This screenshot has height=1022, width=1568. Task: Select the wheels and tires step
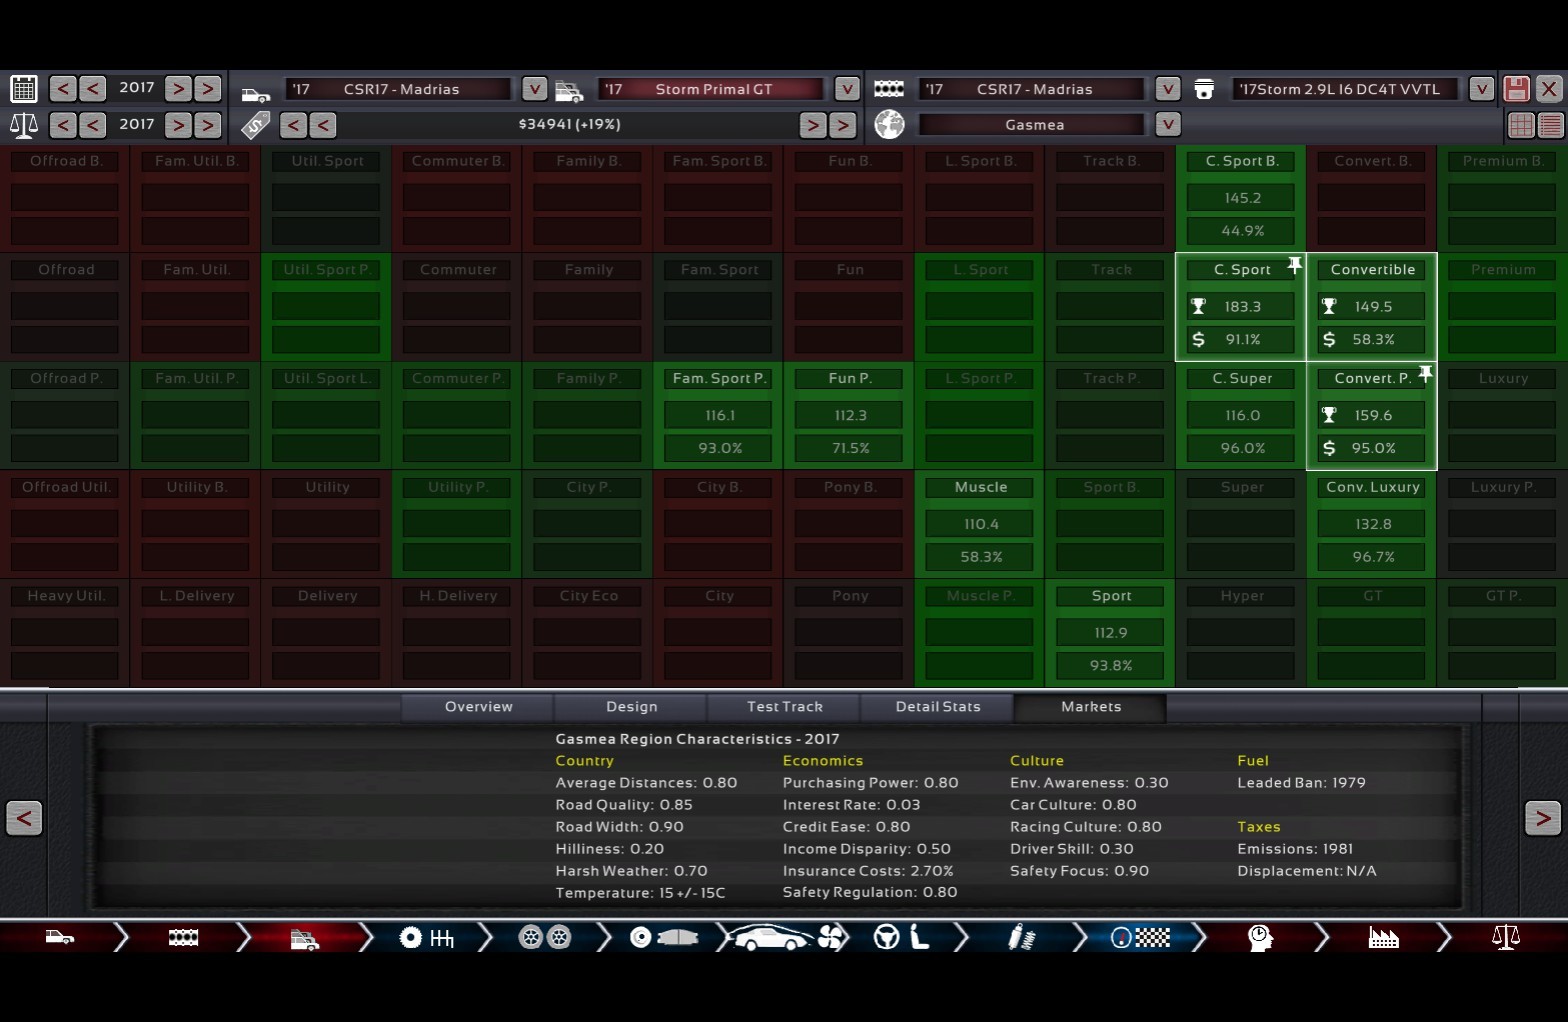545,937
